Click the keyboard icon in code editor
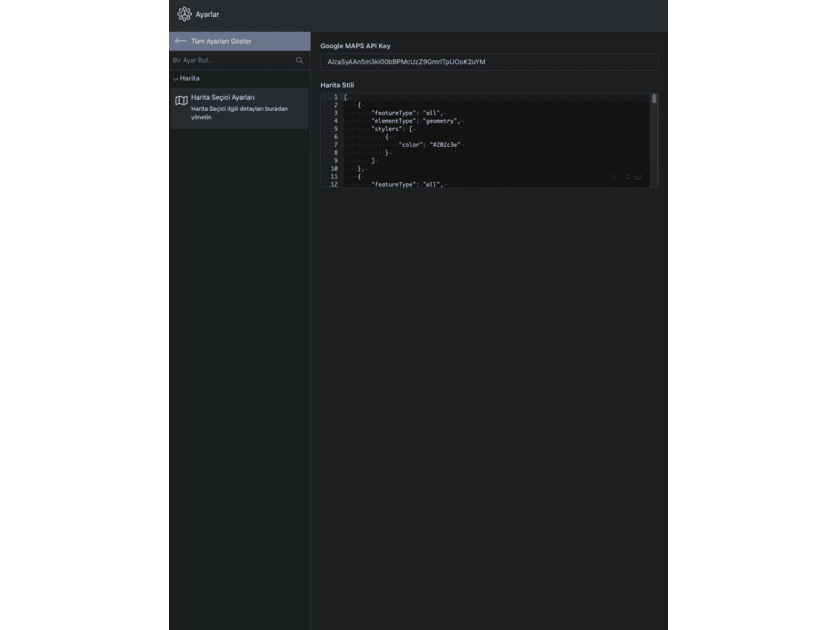838x630 pixels. click(x=638, y=176)
